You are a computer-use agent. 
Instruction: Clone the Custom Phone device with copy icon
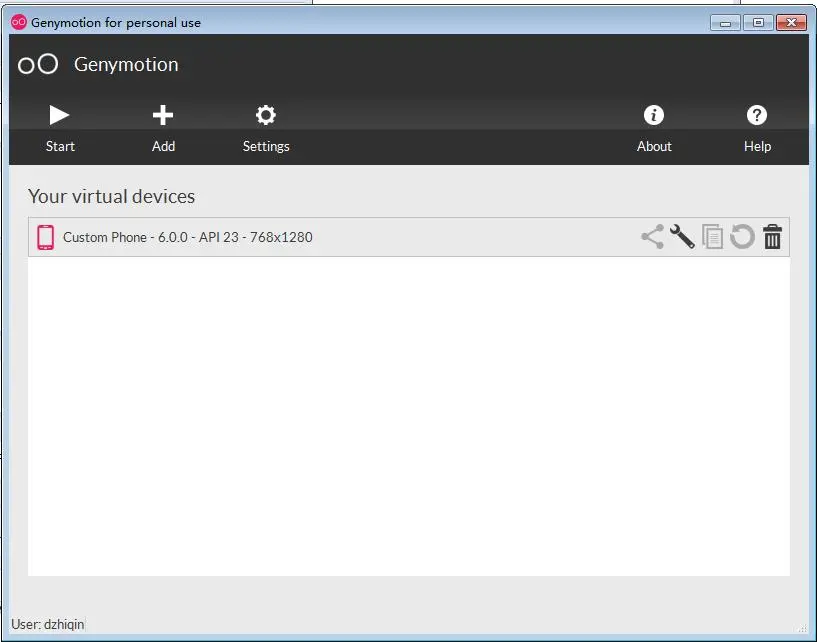point(712,237)
